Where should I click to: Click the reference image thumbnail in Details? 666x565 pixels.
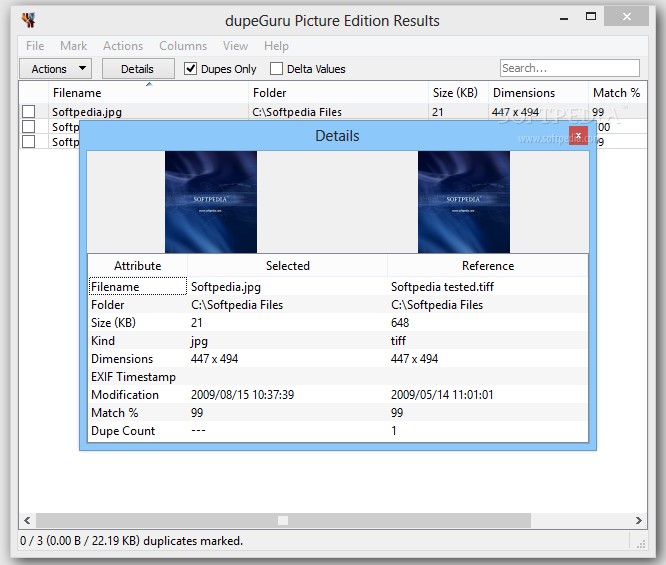coord(464,202)
